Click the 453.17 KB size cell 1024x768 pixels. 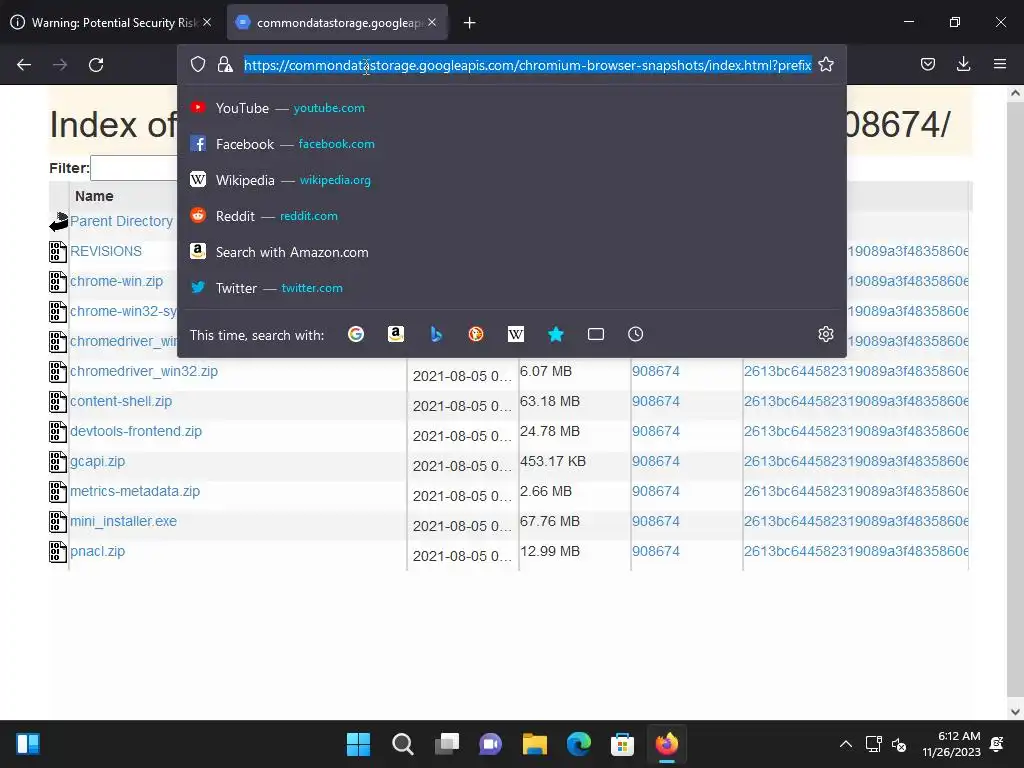coord(552,461)
